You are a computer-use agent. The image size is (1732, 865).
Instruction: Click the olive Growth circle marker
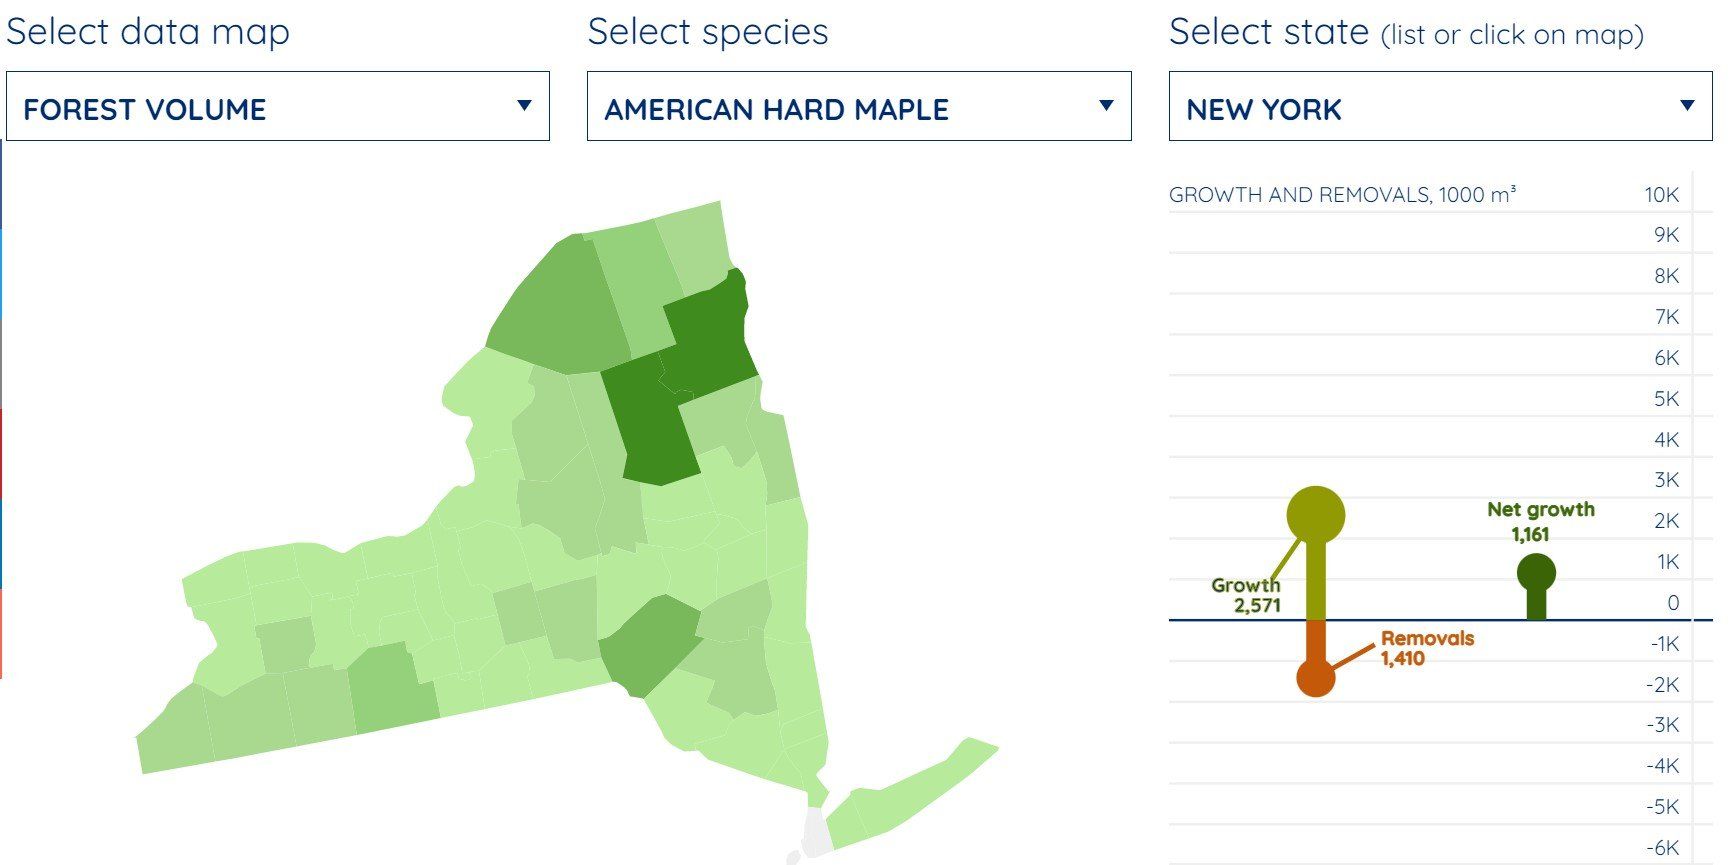point(1315,515)
